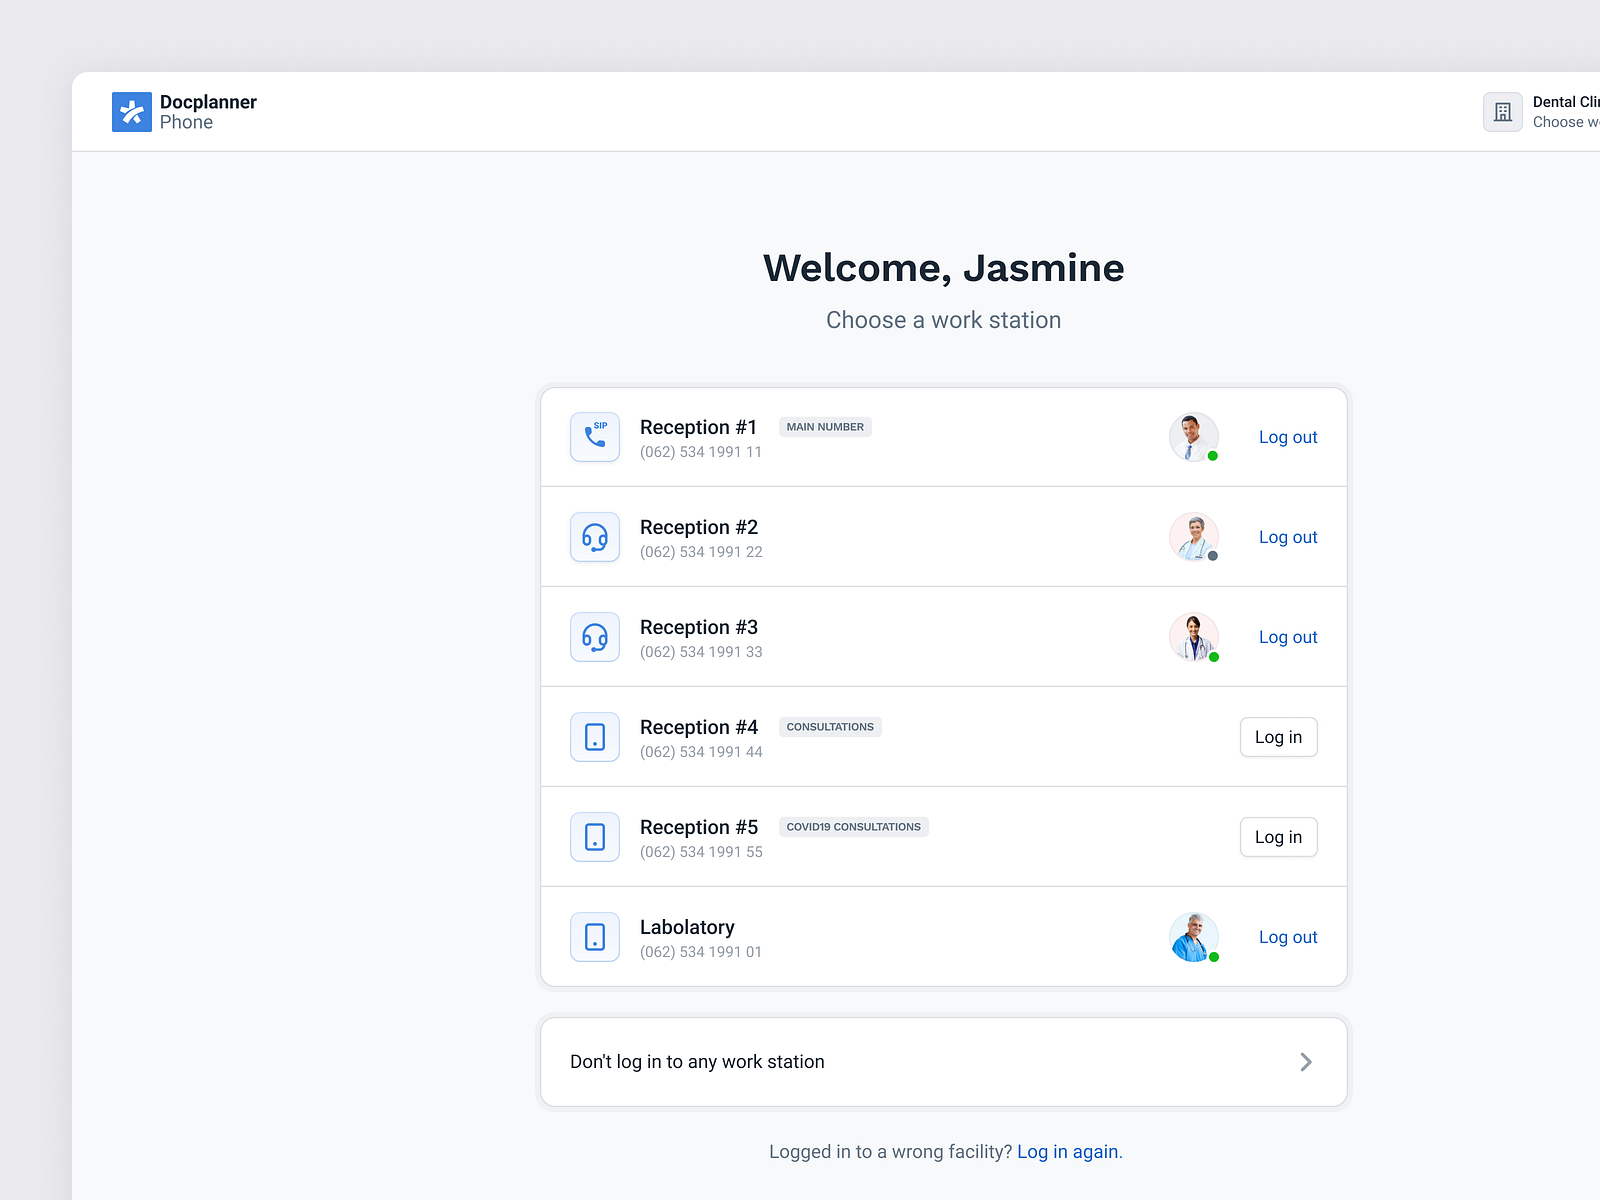Open the Dental Clinic building icon in header
This screenshot has width=1600, height=1200.
pyautogui.click(x=1502, y=111)
